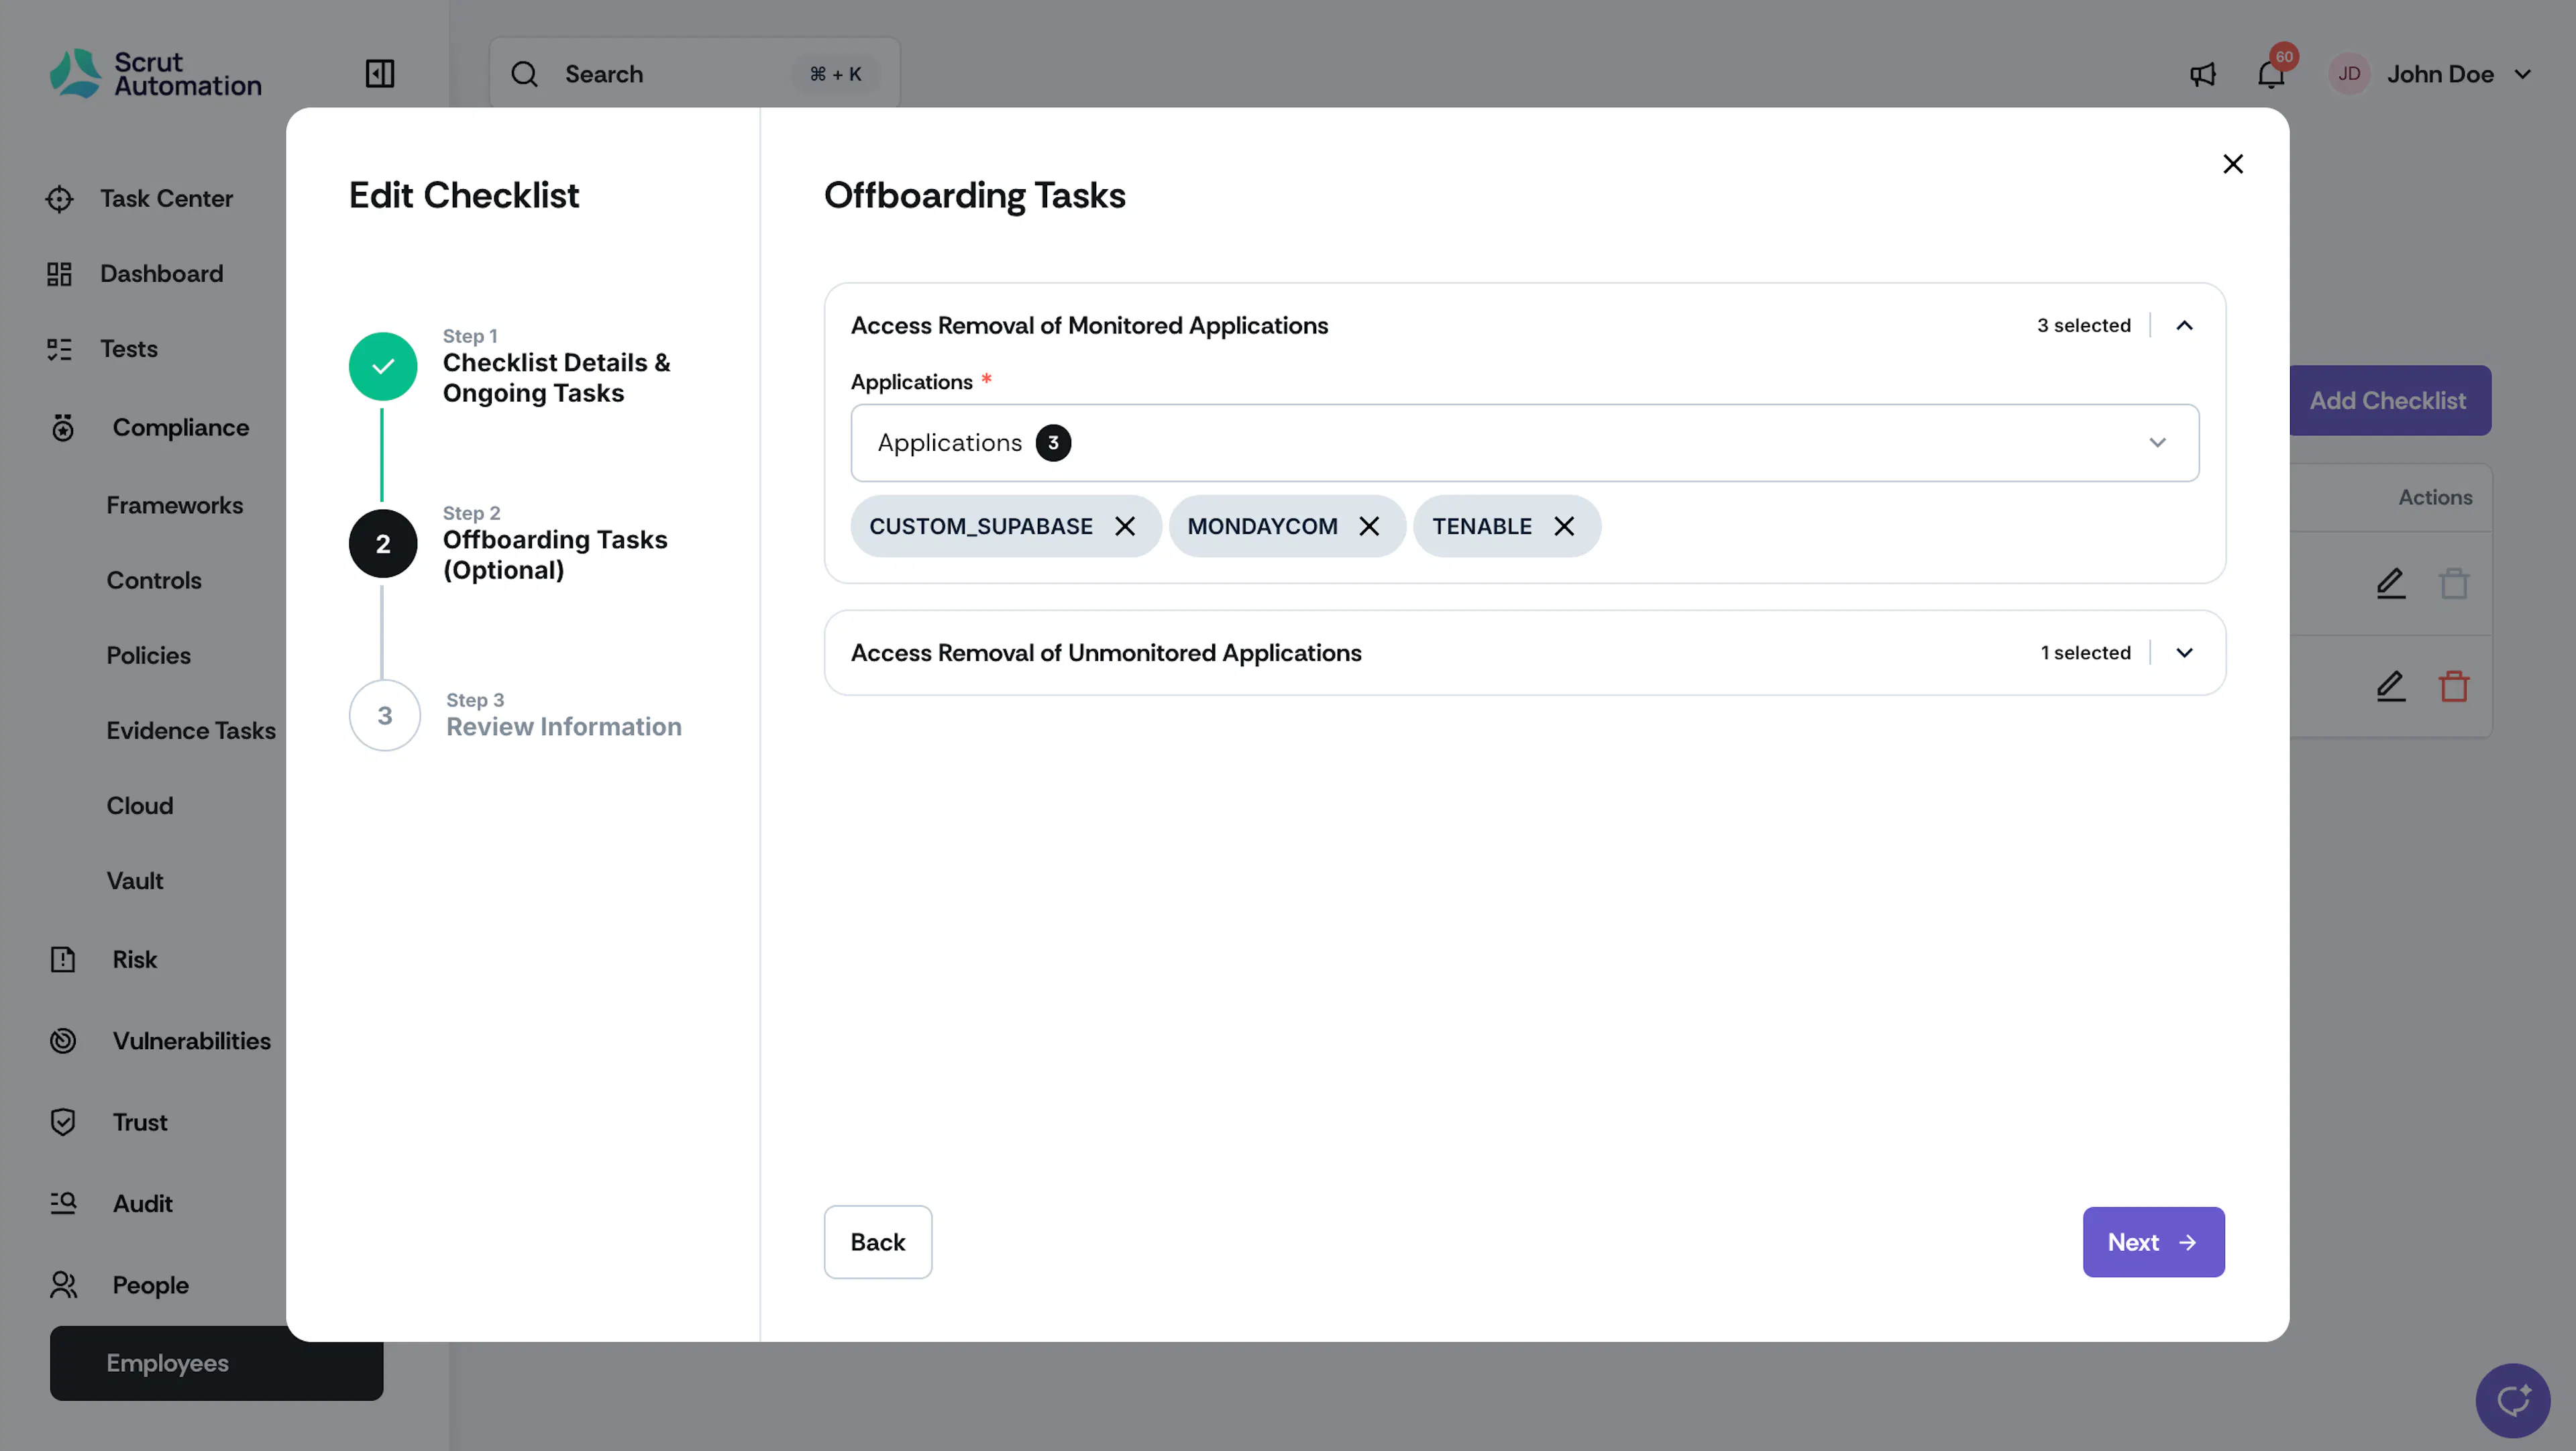Click the JD avatar

(x=2349, y=74)
